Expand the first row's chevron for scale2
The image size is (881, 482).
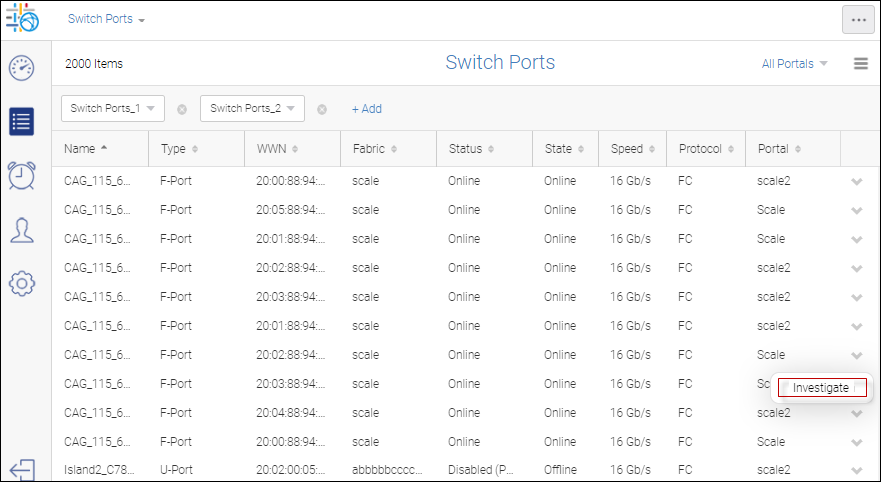pyautogui.click(x=857, y=182)
